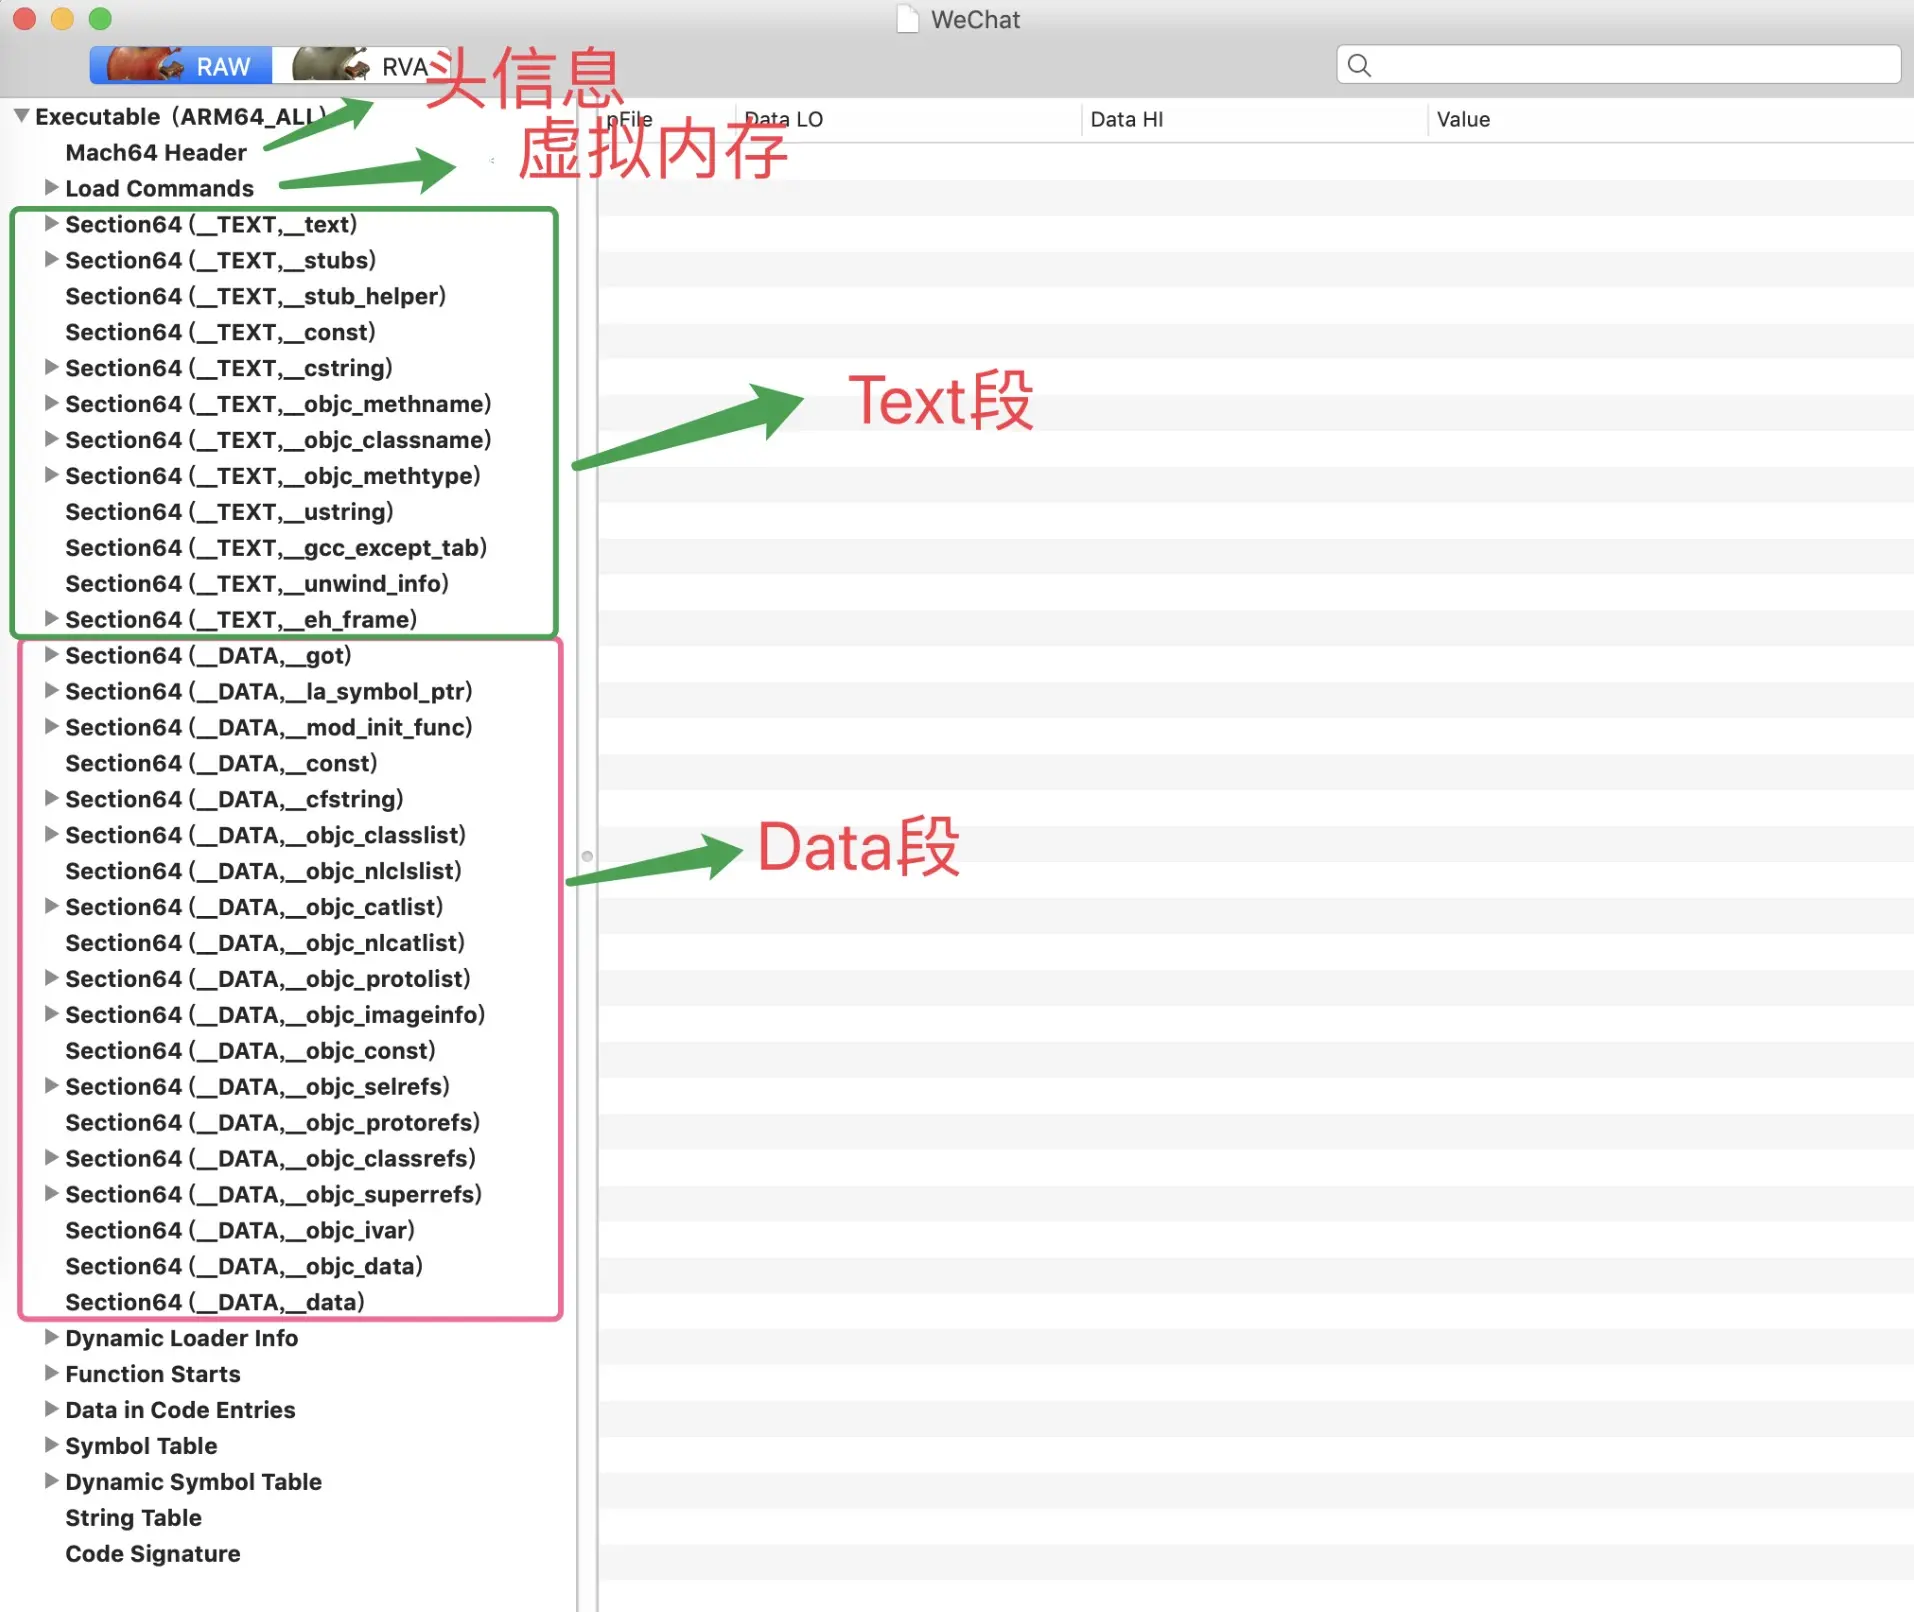This screenshot has height=1612, width=1914.
Task: Expand the Dynamic Symbol Table node
Action: tap(51, 1481)
